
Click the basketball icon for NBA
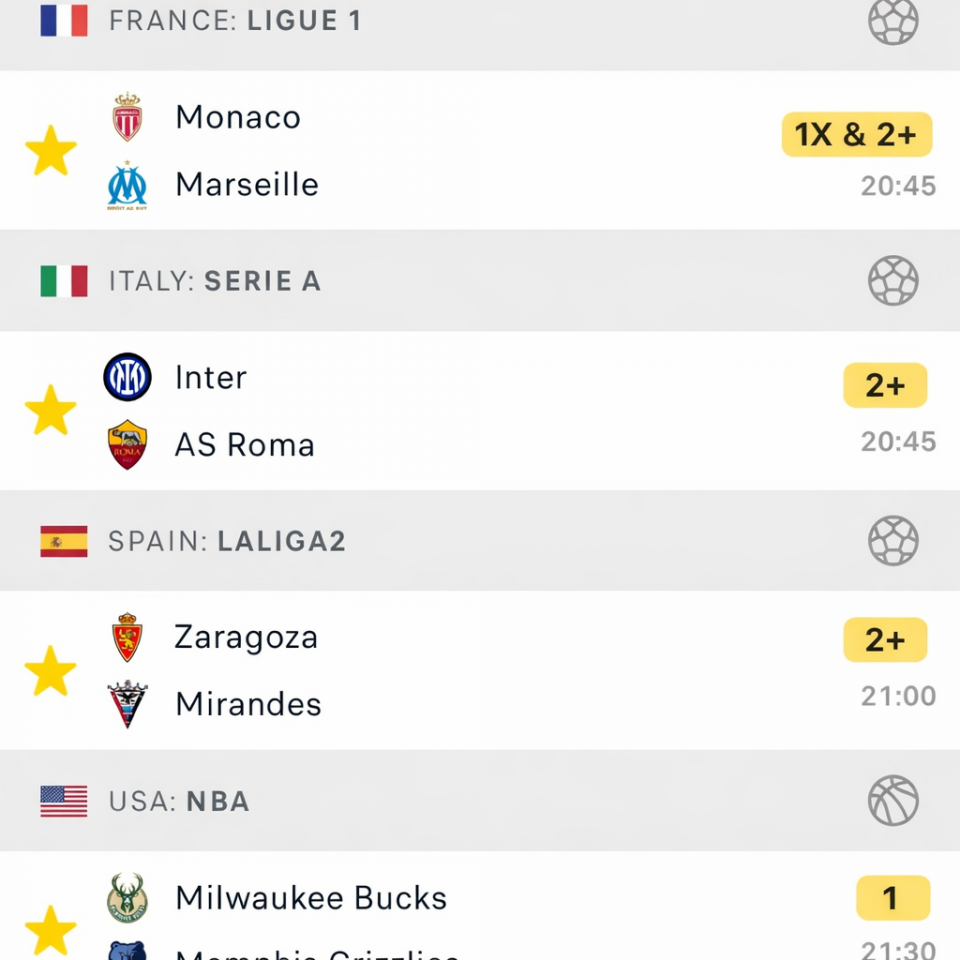(893, 801)
